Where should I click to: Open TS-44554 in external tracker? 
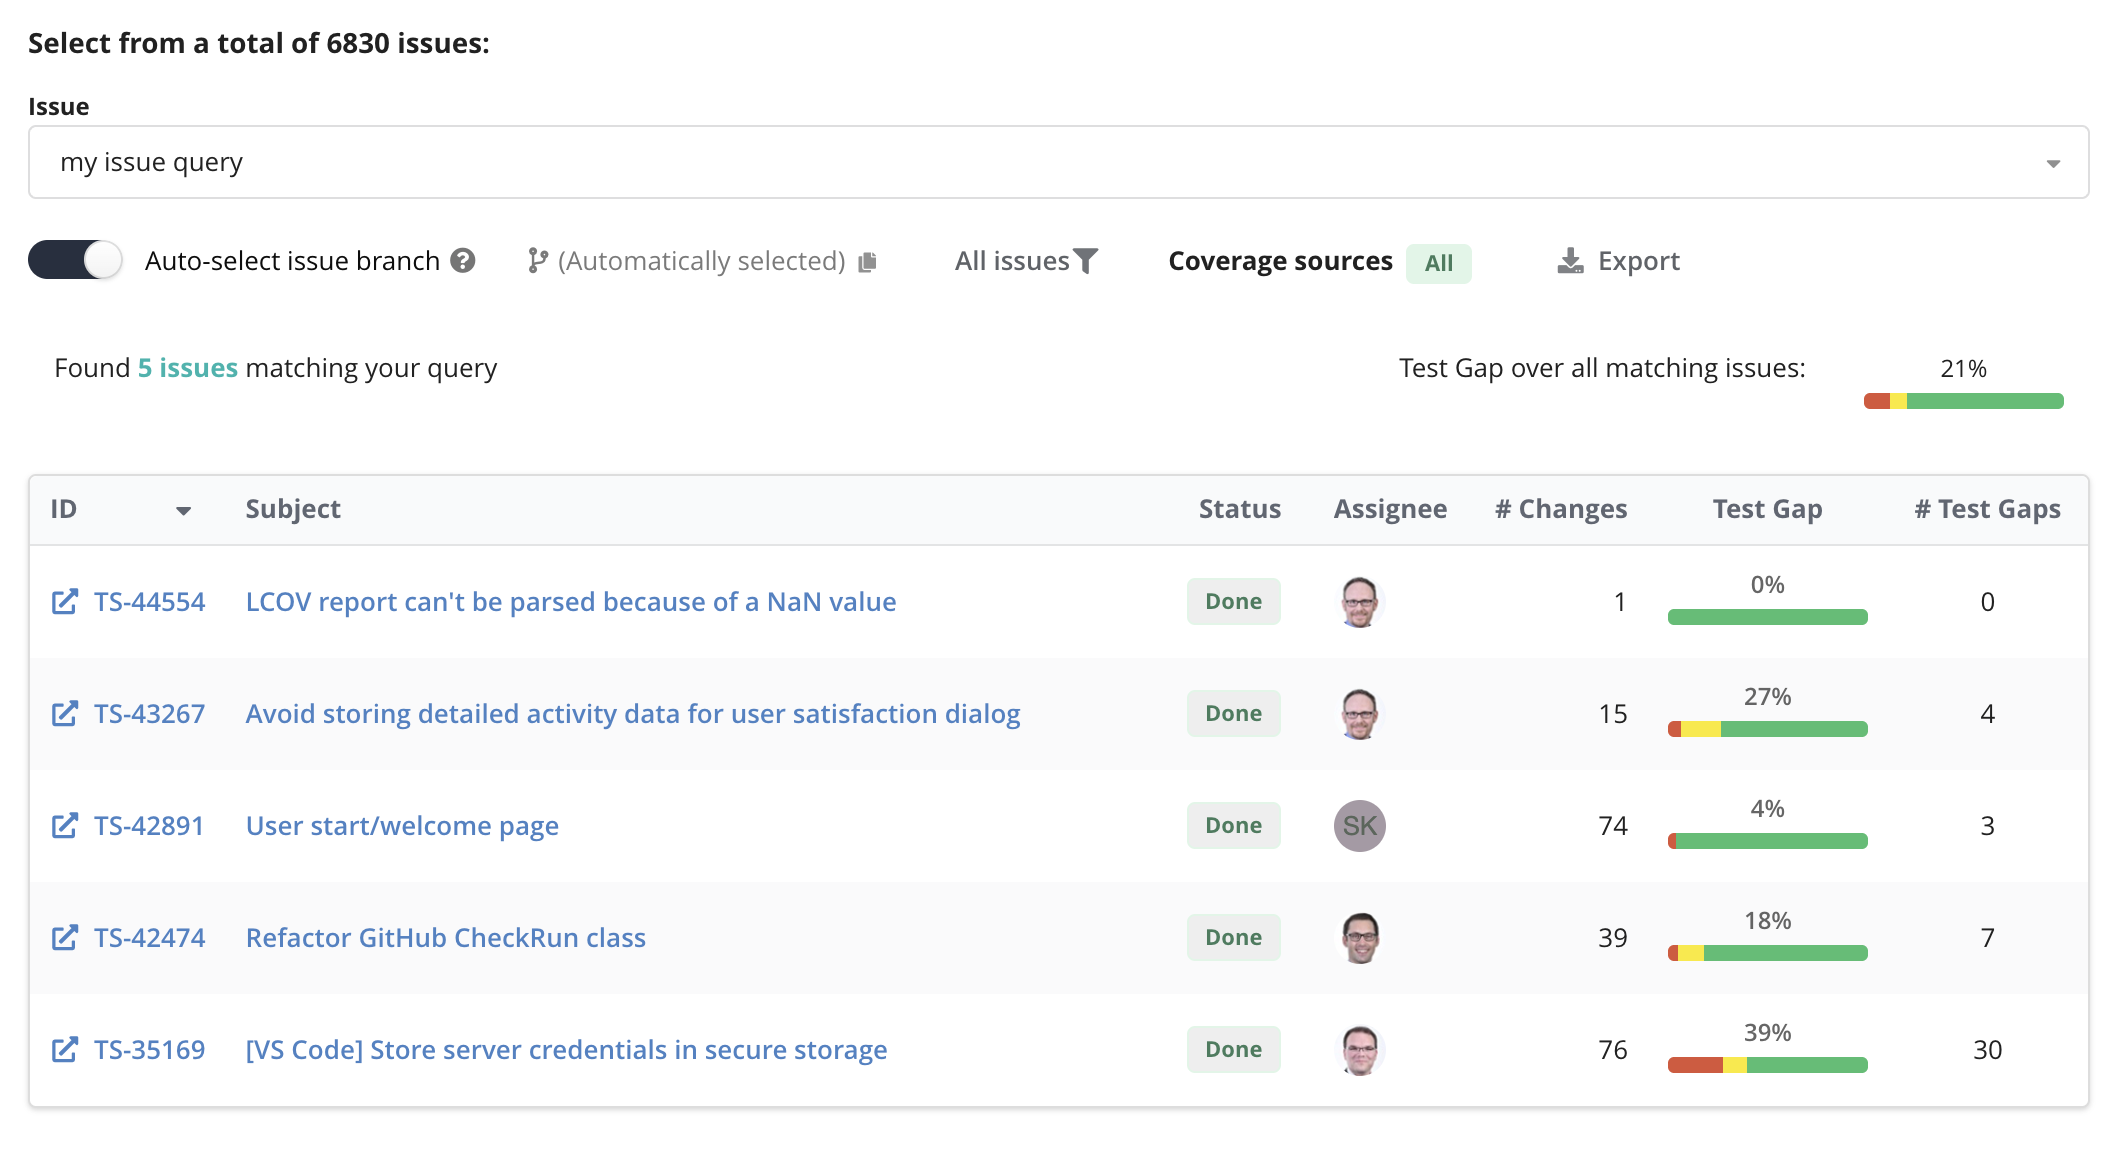(x=65, y=601)
